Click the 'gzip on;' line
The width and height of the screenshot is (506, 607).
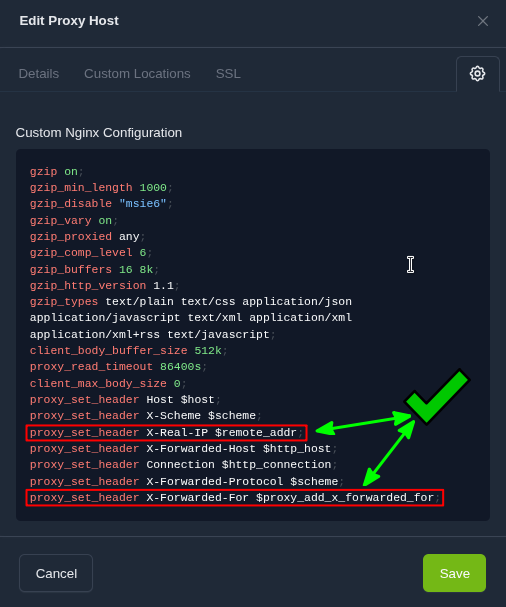(57, 171)
